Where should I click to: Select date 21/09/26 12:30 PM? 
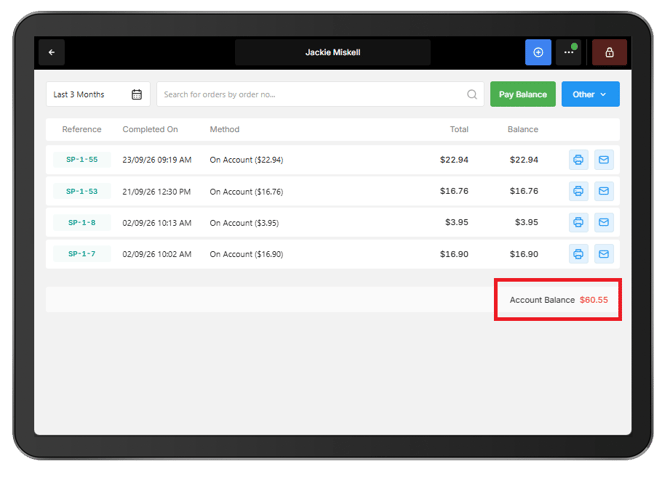click(156, 191)
